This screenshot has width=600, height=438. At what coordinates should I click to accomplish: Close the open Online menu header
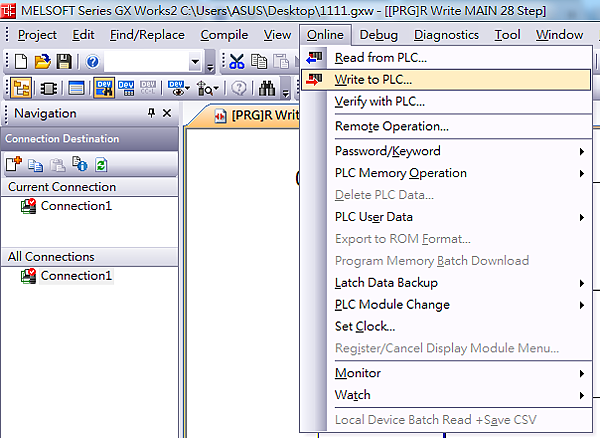click(325, 35)
